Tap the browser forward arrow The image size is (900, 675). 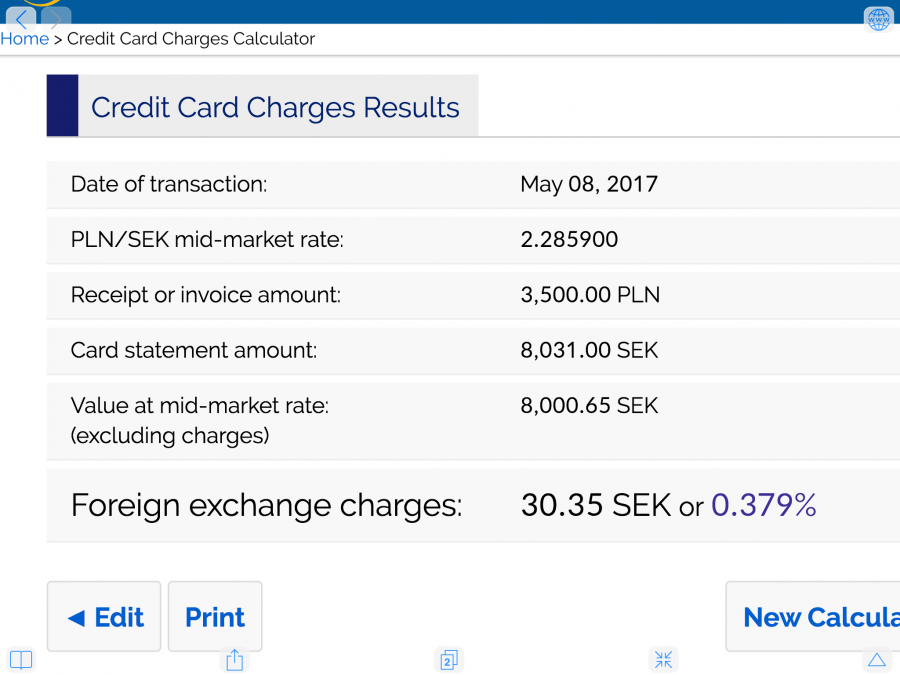pos(56,18)
